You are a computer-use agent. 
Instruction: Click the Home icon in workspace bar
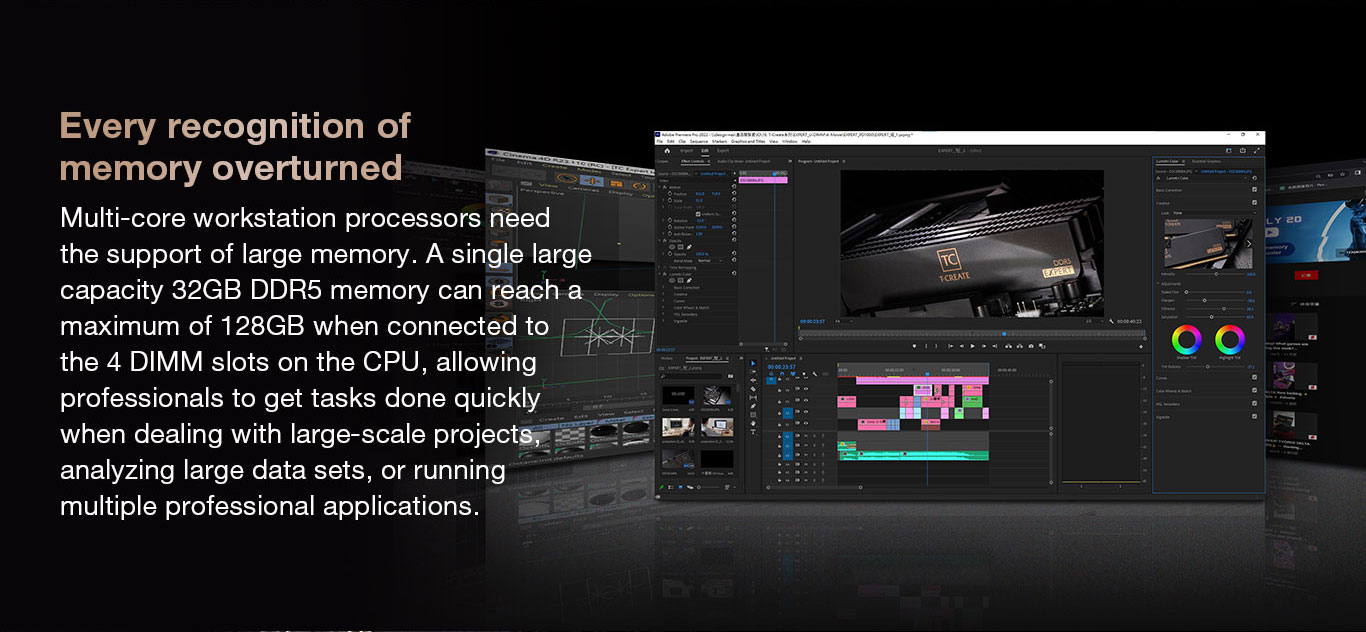667,151
